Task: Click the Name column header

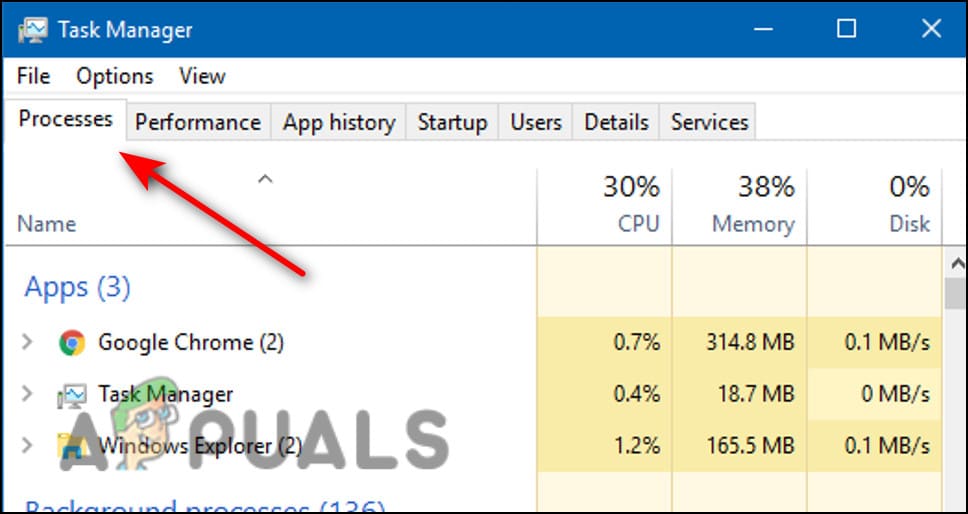Action: pos(46,223)
